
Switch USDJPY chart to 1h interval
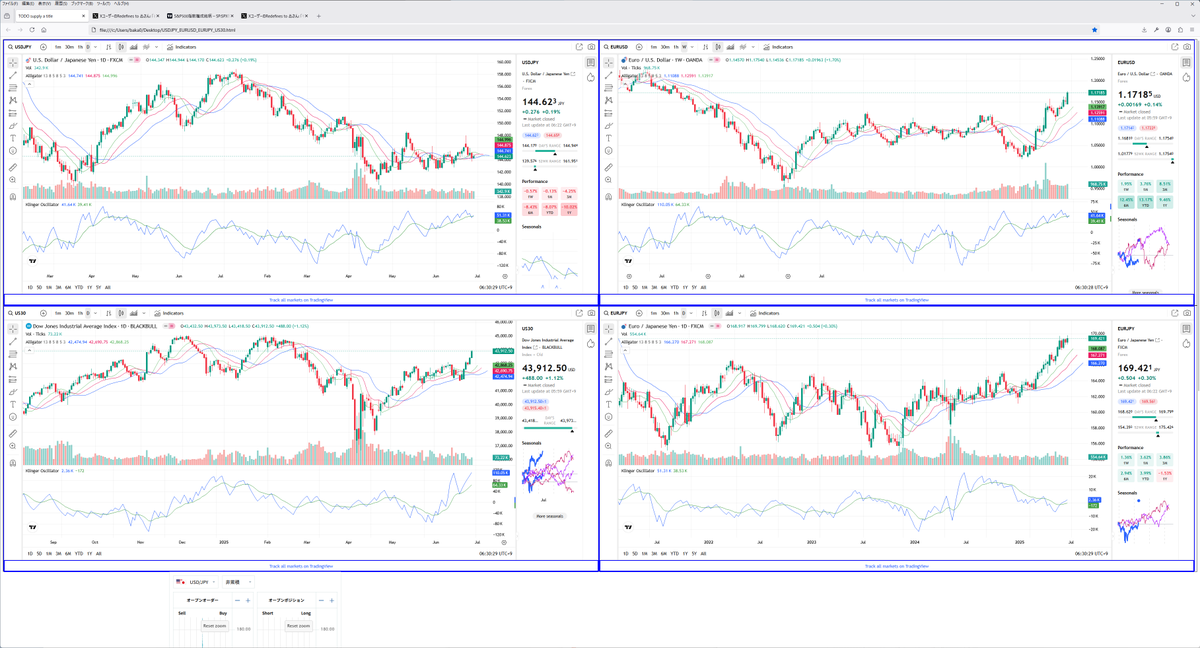(x=80, y=47)
